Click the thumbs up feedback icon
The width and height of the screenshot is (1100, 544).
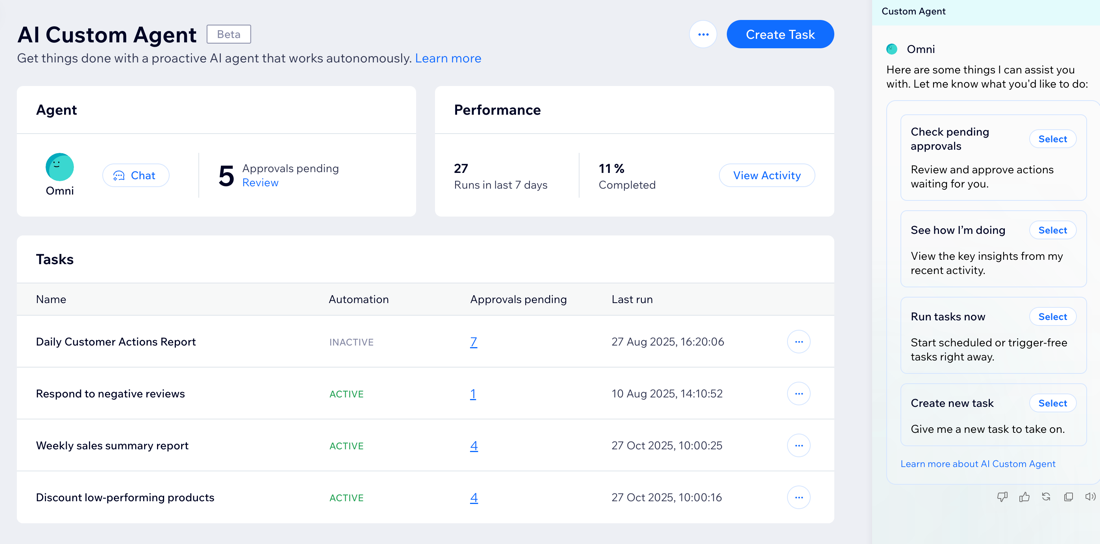click(x=1024, y=497)
